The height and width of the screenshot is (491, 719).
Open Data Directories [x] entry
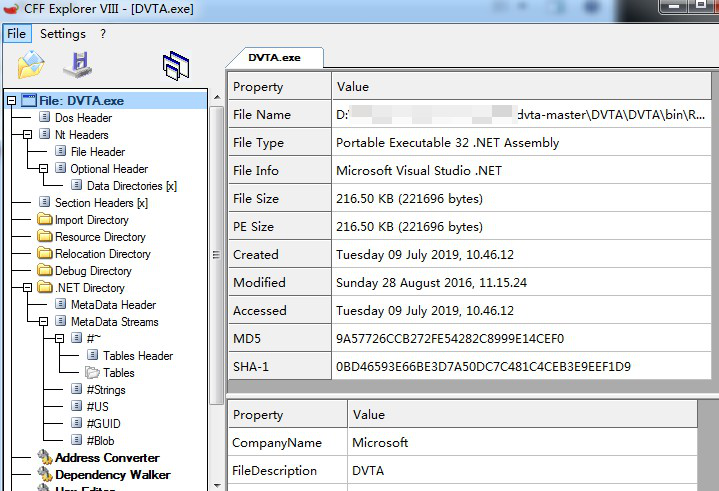tap(132, 186)
